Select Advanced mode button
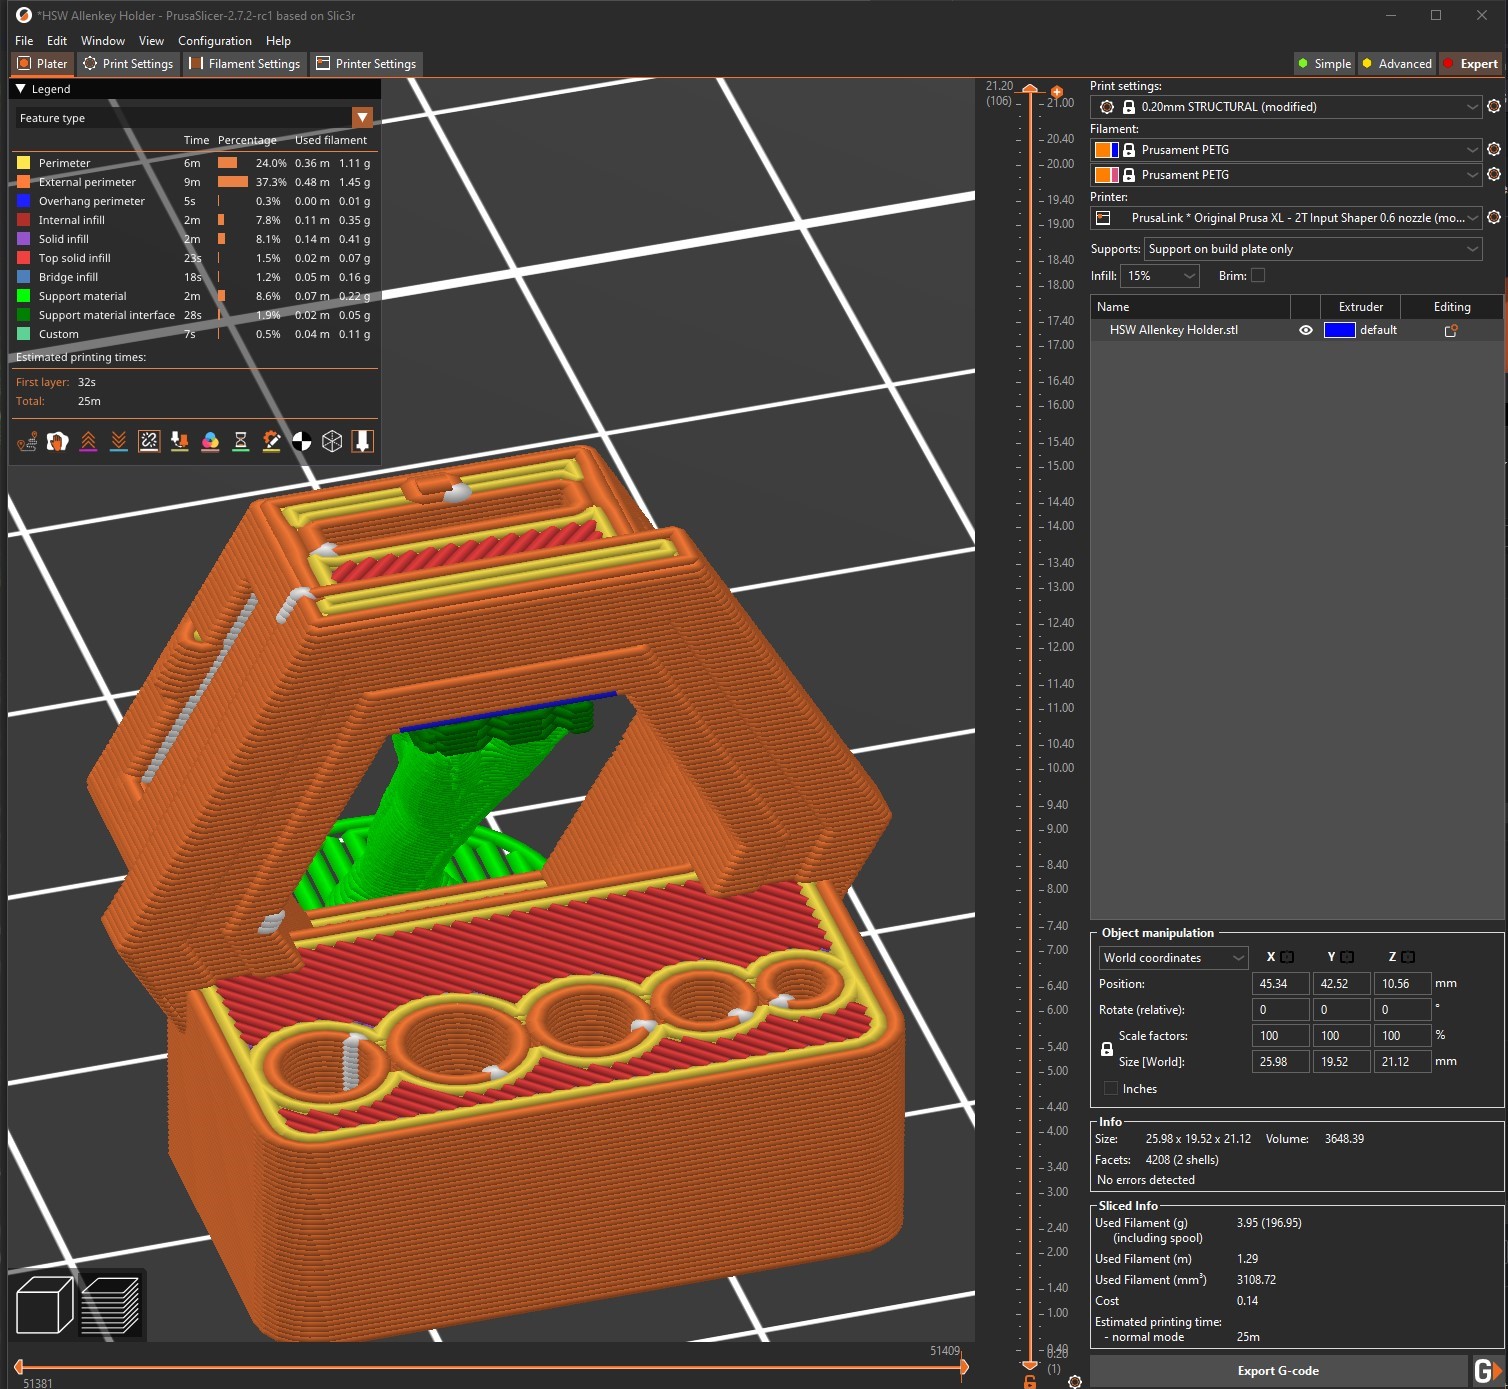 pyautogui.click(x=1396, y=64)
